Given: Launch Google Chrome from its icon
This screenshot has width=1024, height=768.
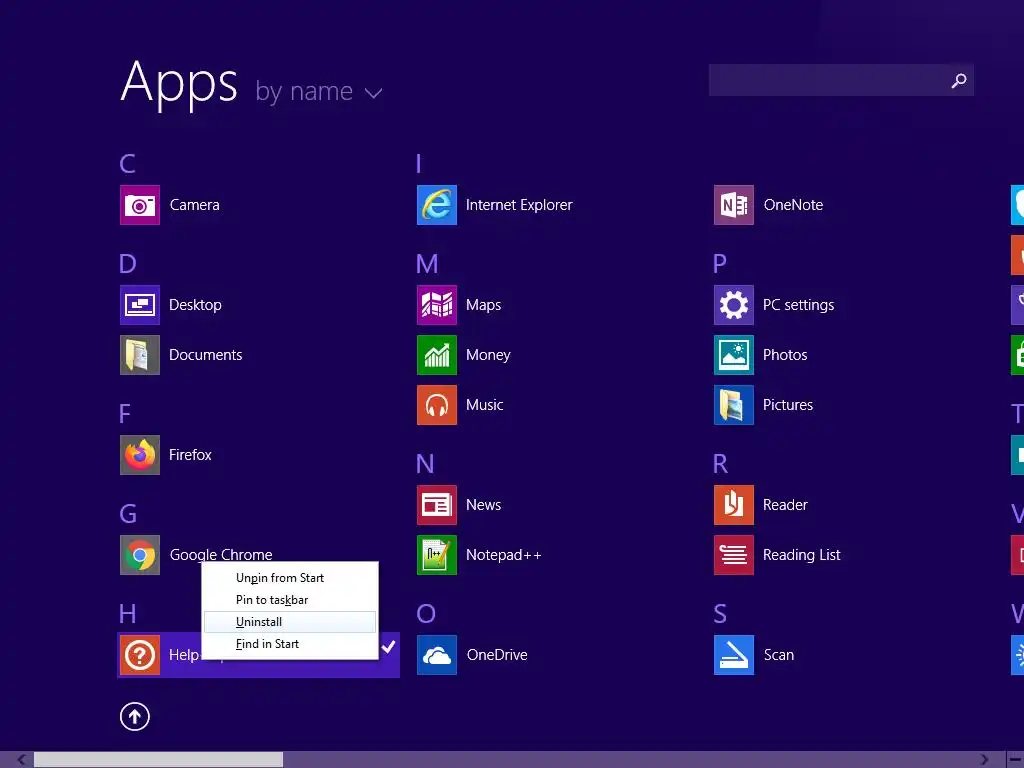Looking at the screenshot, I should coord(140,555).
